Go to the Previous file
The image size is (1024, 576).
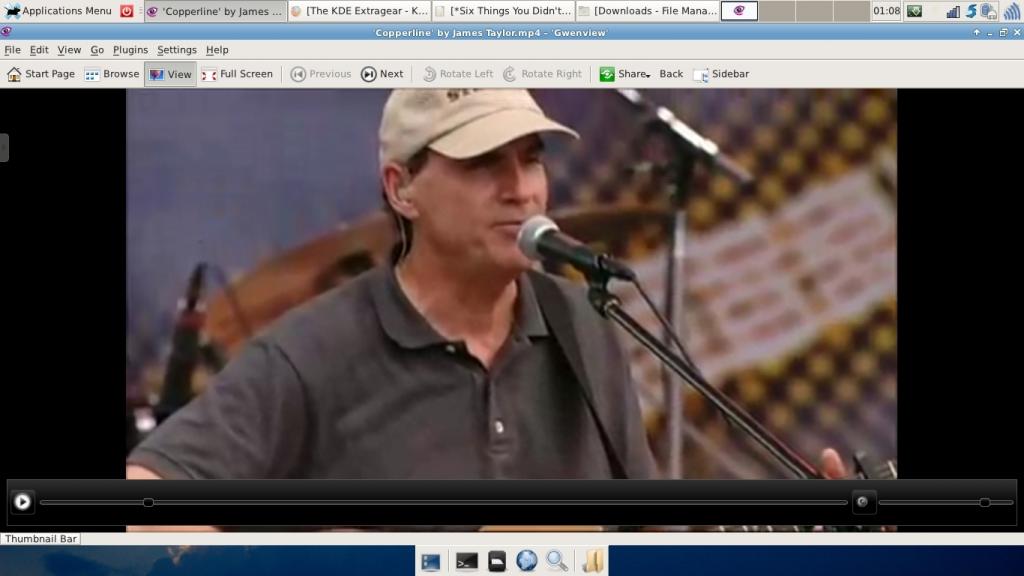(321, 74)
